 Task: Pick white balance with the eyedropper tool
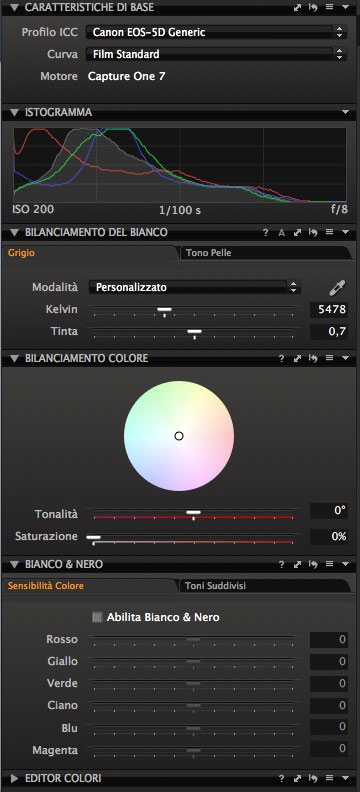pos(336,287)
